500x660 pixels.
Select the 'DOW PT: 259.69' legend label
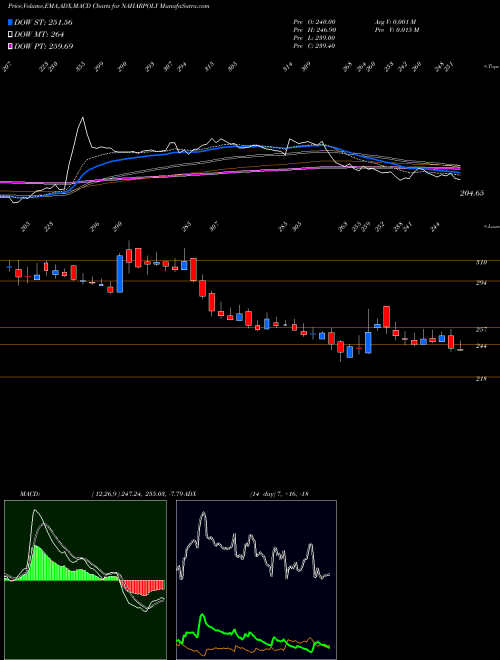click(x=44, y=46)
